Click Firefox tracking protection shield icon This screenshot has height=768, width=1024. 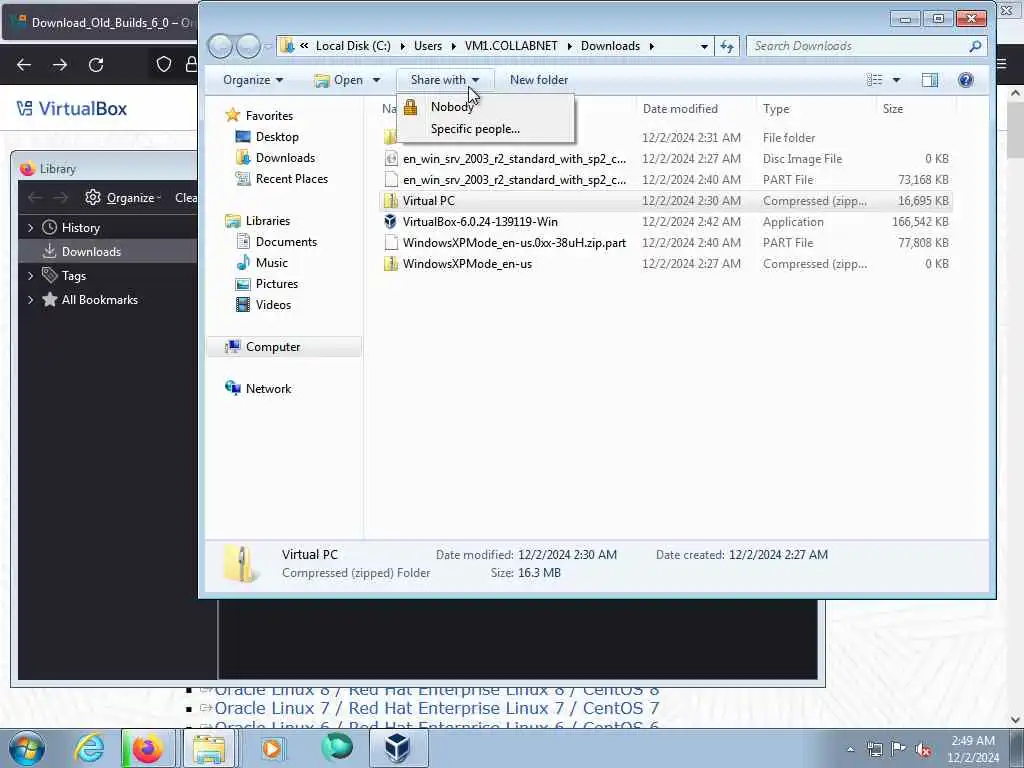163,64
